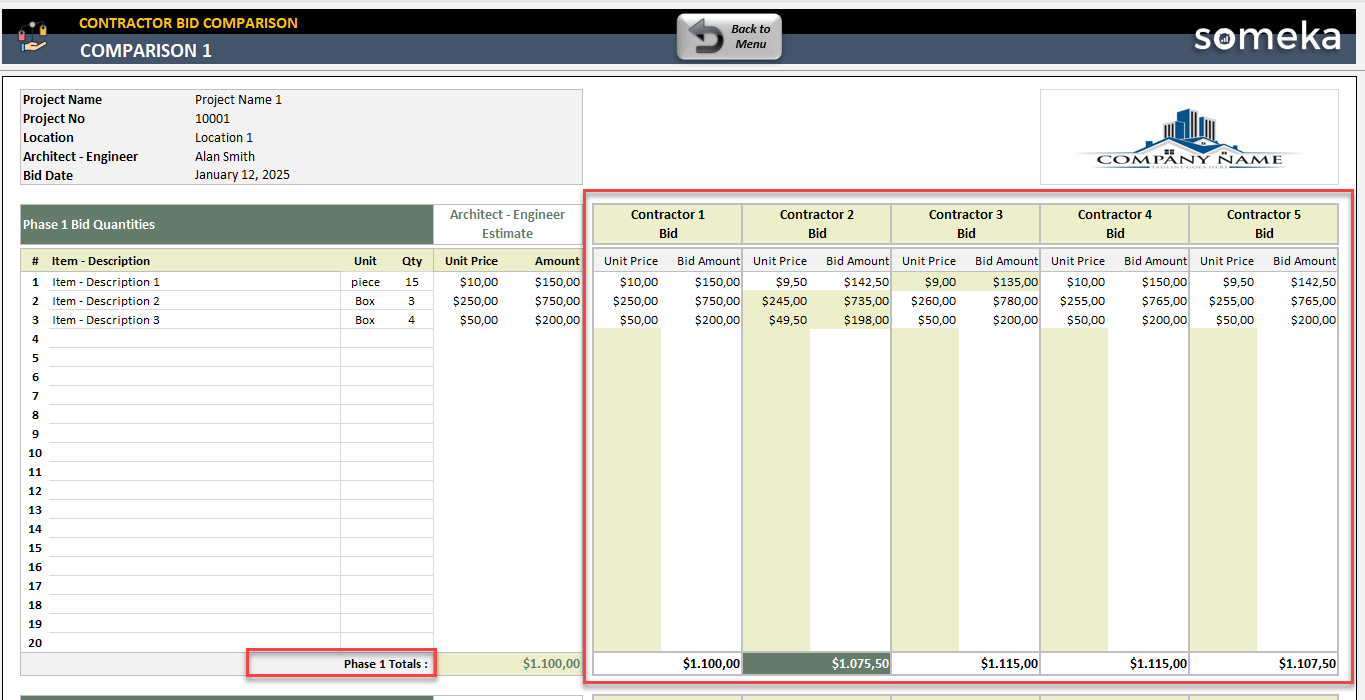Select the highlighted $198,00 Contractor 2 cell
Image resolution: width=1365 pixels, height=700 pixels.
click(858, 320)
